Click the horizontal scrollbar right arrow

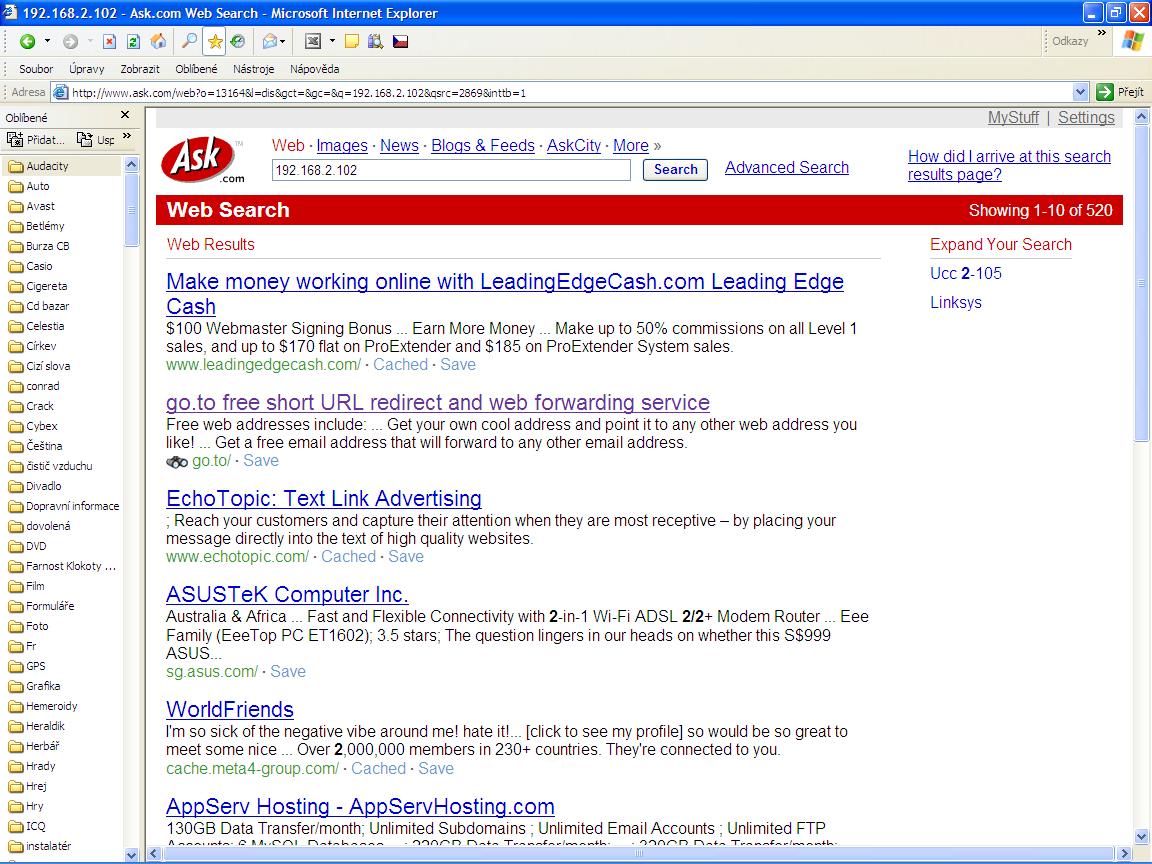(x=1125, y=854)
